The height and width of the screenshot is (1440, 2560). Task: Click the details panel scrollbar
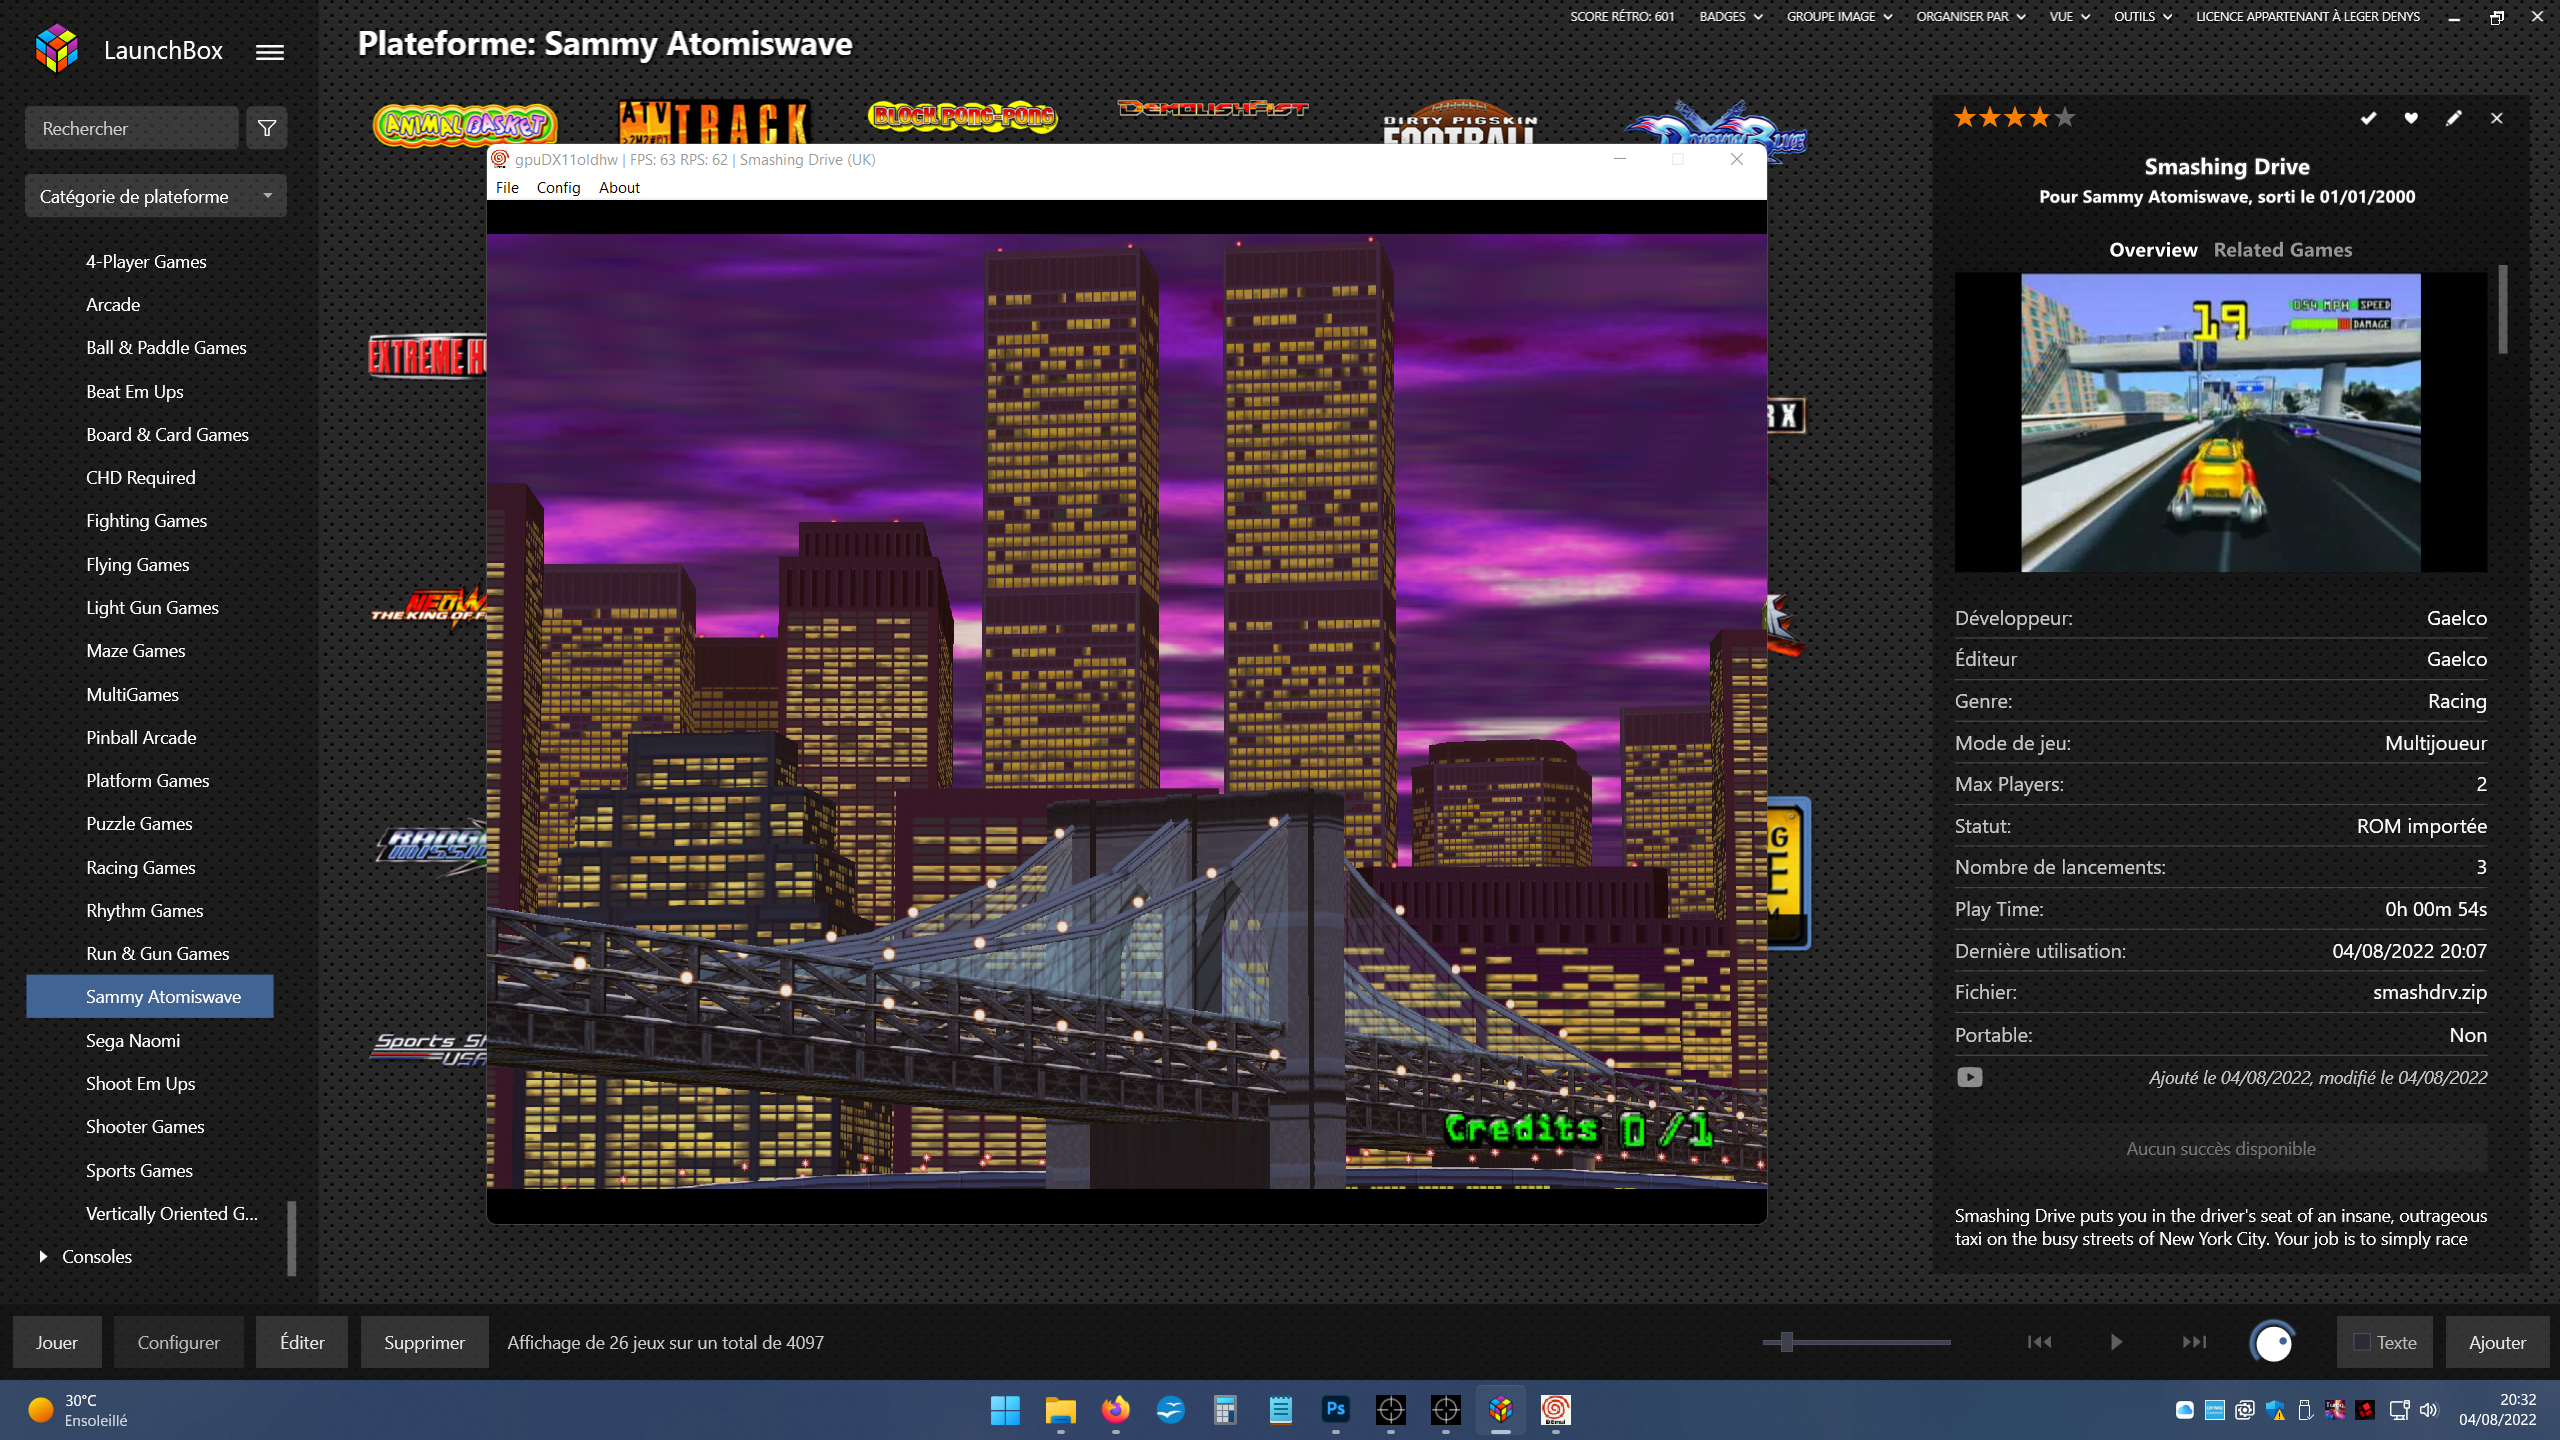pyautogui.click(x=2503, y=308)
